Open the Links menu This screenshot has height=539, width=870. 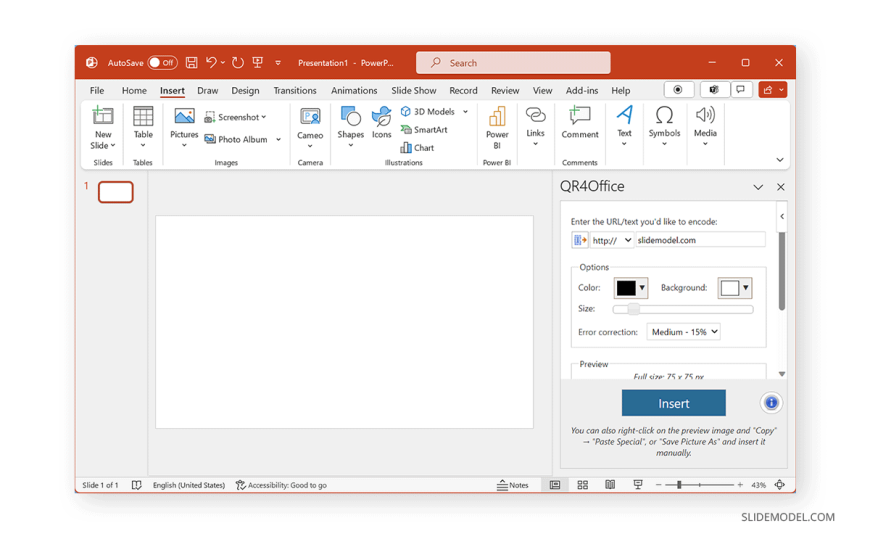535,127
